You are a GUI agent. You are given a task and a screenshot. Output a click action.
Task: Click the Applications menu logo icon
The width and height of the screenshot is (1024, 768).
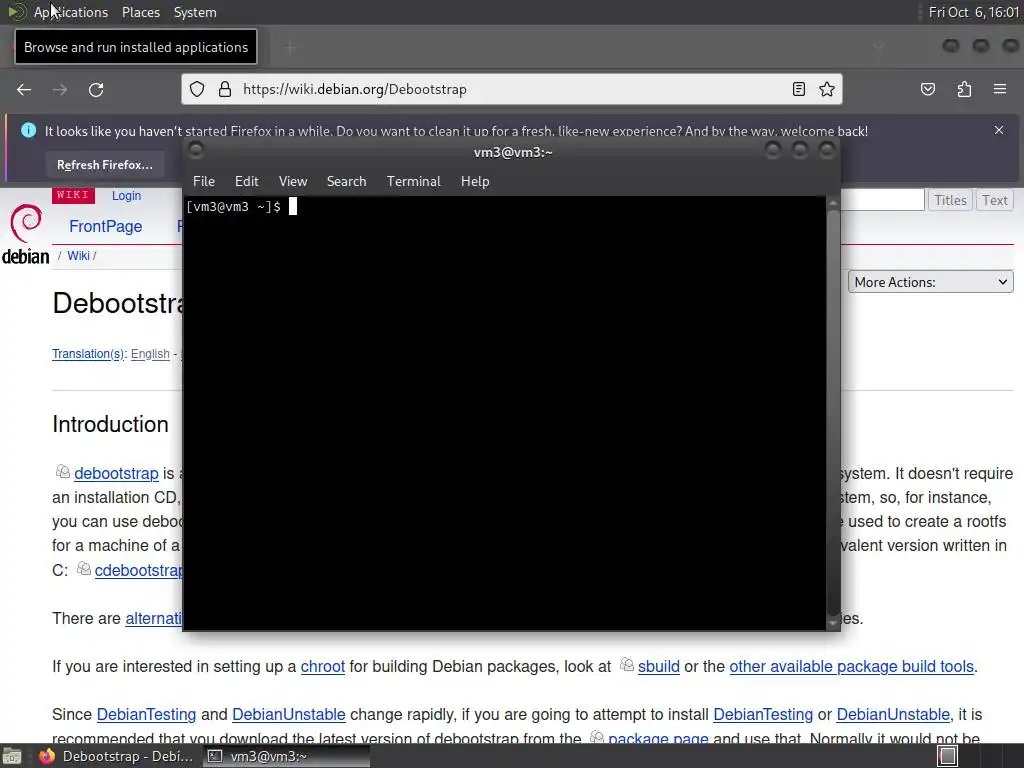tap(16, 12)
